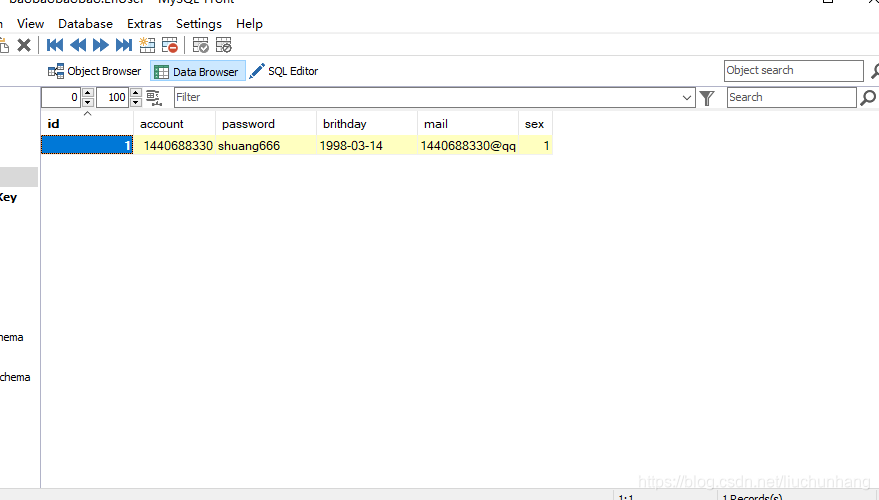Sort by the brithday column header

tap(367, 124)
